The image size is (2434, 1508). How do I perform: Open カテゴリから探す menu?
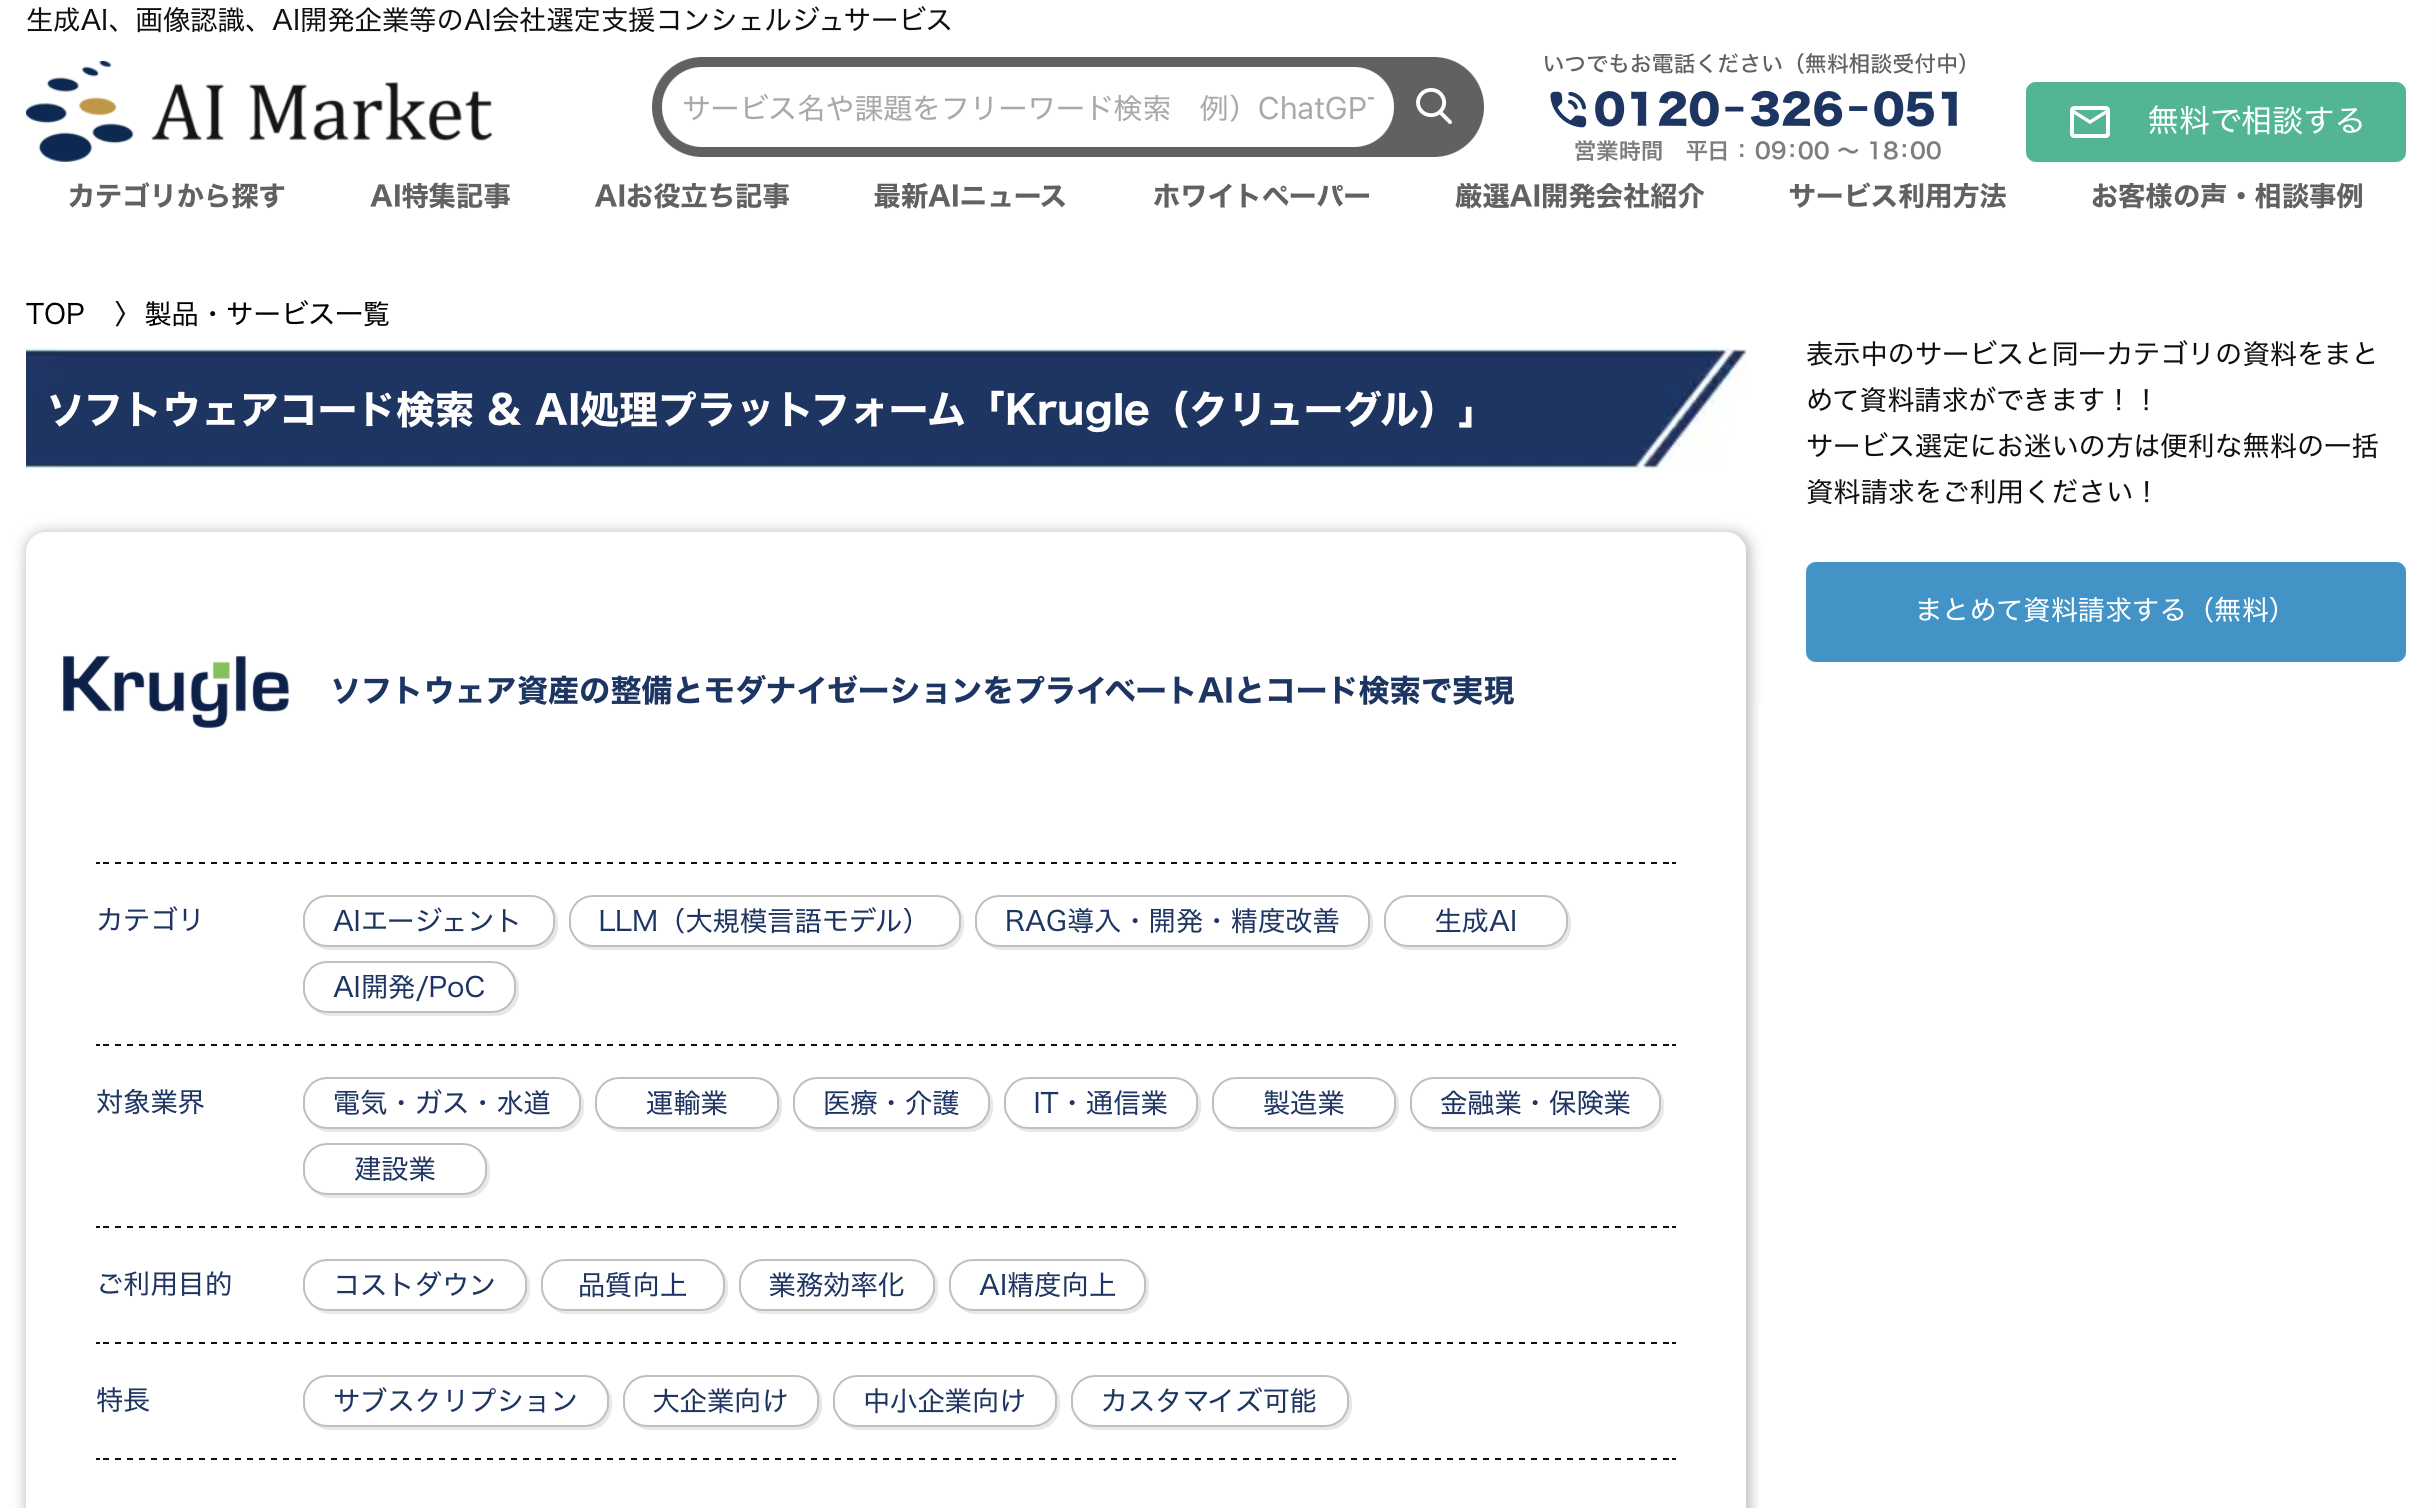[x=177, y=196]
